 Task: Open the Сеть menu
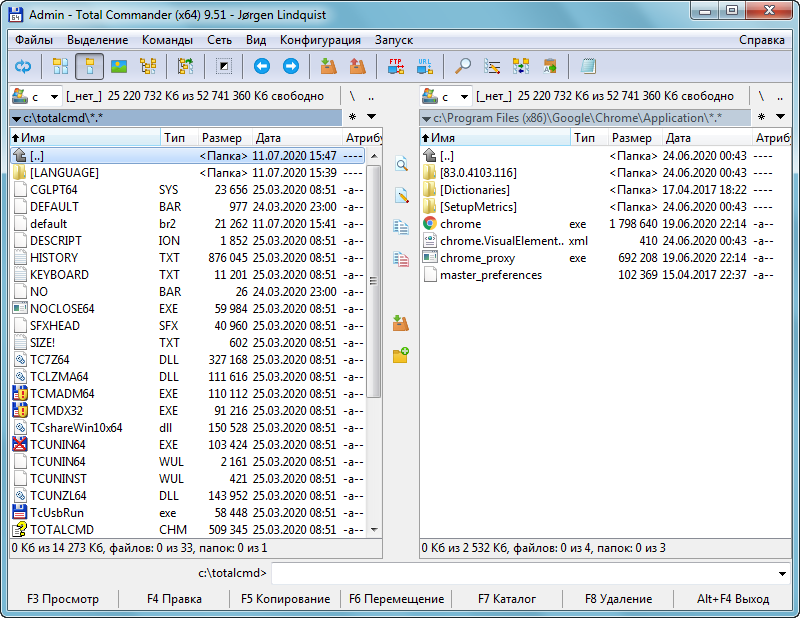click(219, 40)
